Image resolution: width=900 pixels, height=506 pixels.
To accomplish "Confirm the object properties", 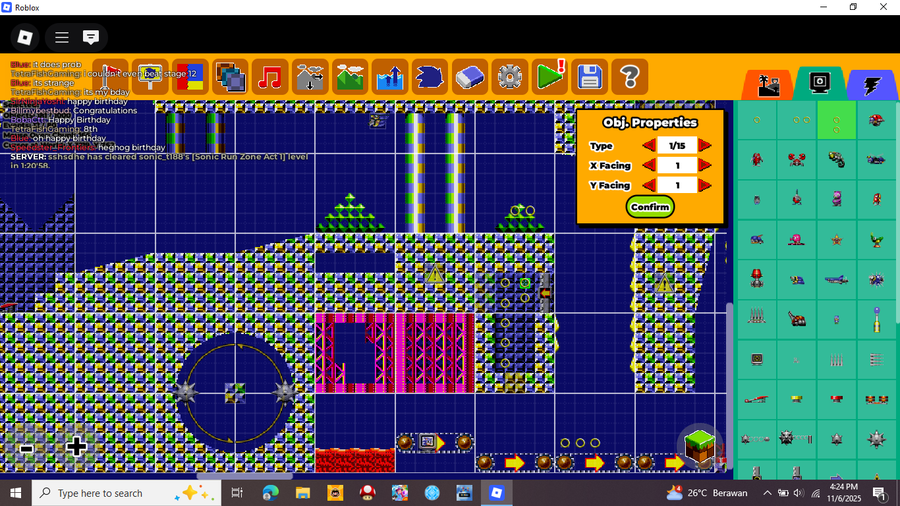I will [x=650, y=207].
